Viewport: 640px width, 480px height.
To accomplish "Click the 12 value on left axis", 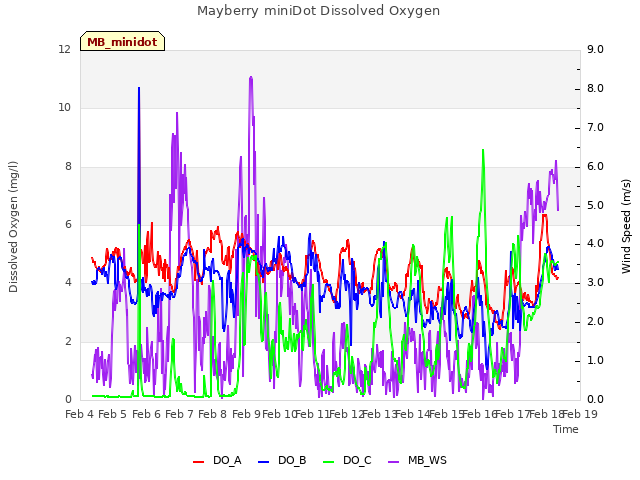I will pyautogui.click(x=64, y=49).
